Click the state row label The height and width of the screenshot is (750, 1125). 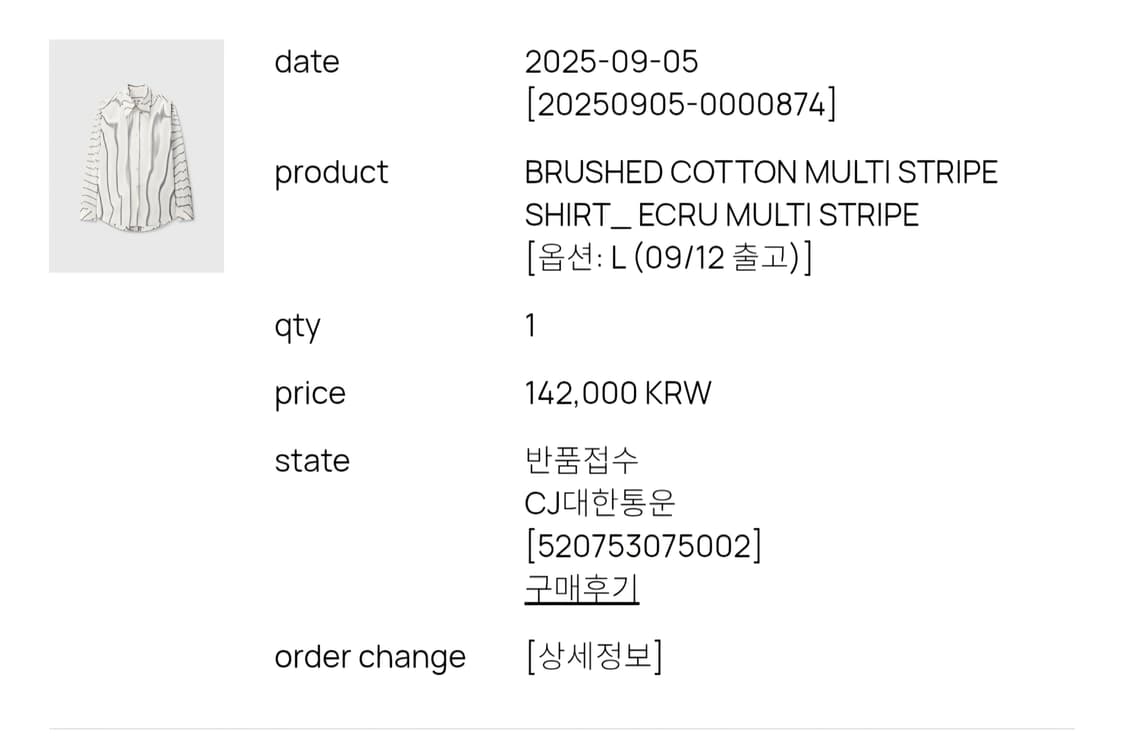coord(311,461)
